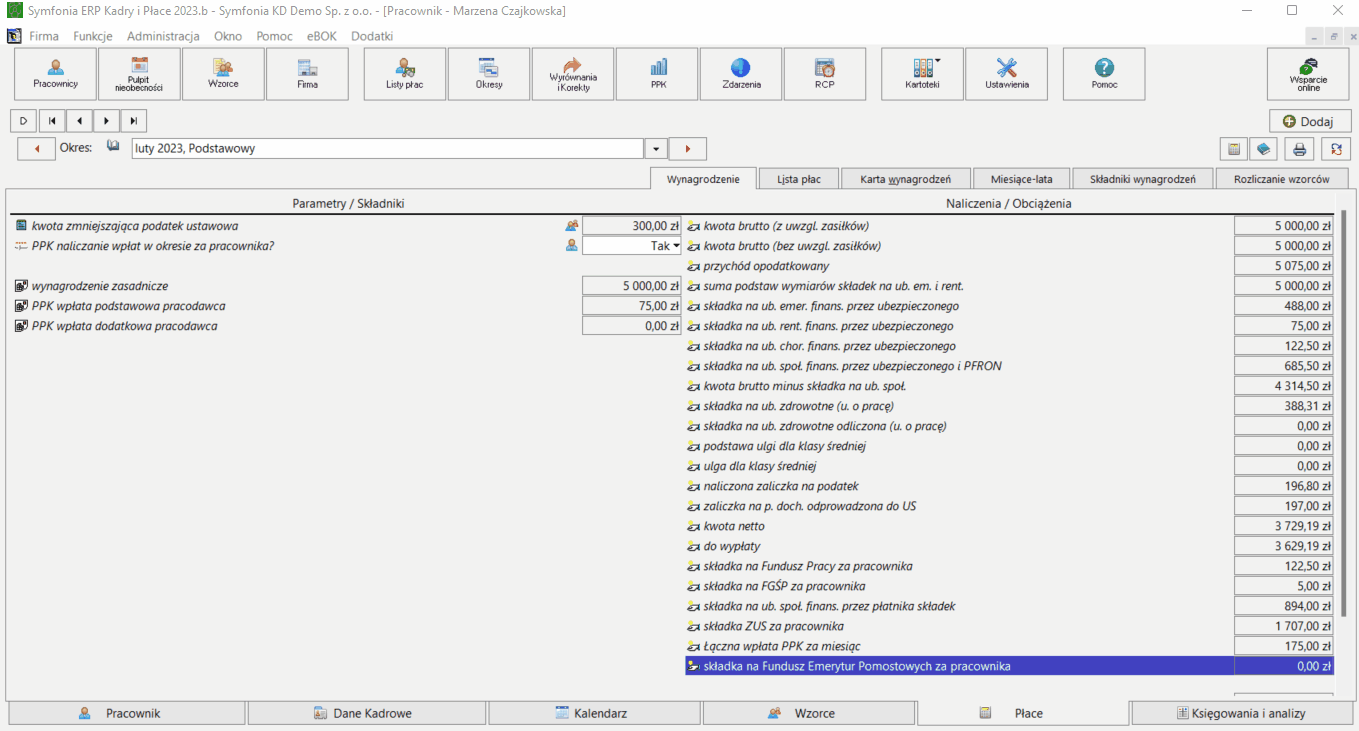Viewport: 1359px width, 731px height.
Task: Open the Okno menu
Action: (x=228, y=36)
